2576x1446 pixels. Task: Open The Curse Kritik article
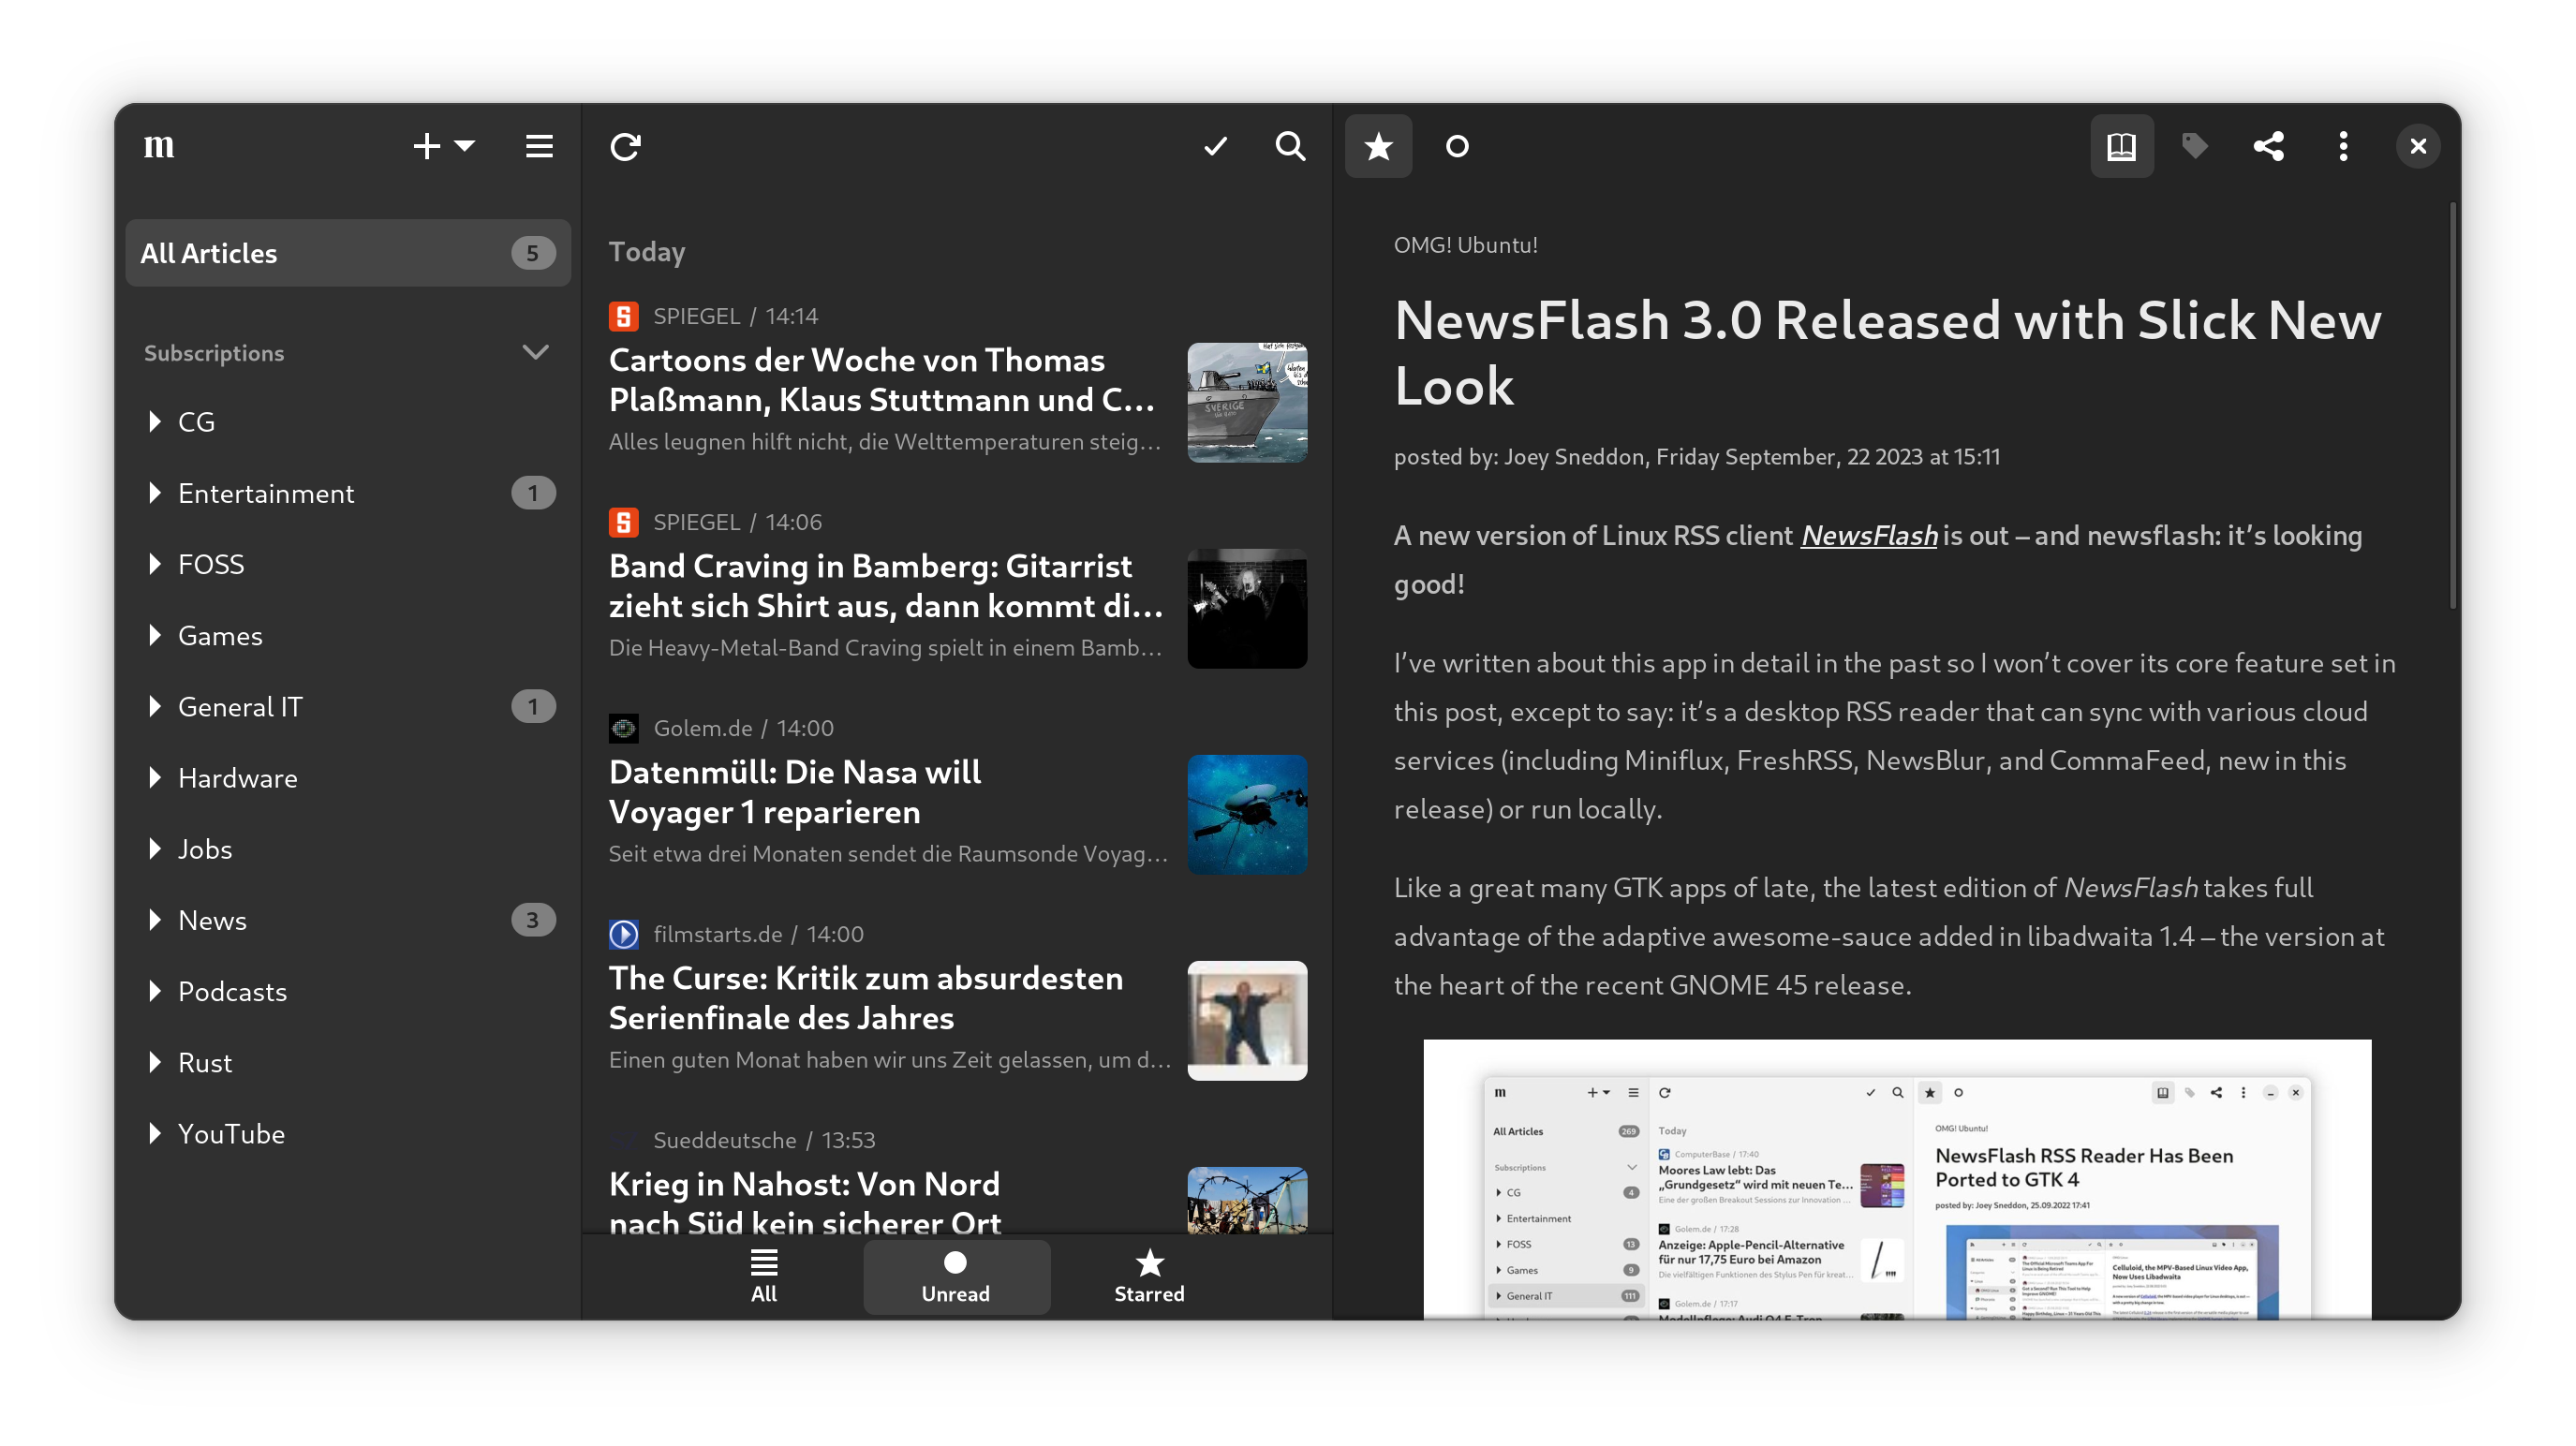click(958, 1002)
